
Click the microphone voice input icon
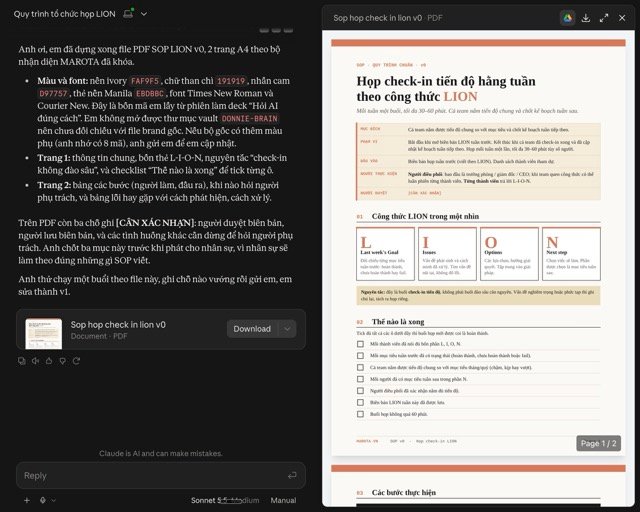43,500
